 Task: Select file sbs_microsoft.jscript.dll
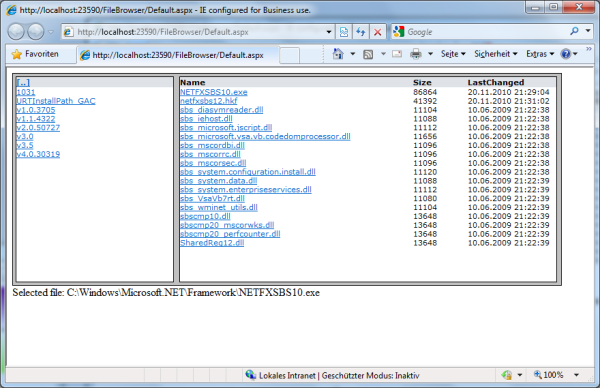click(x=226, y=127)
